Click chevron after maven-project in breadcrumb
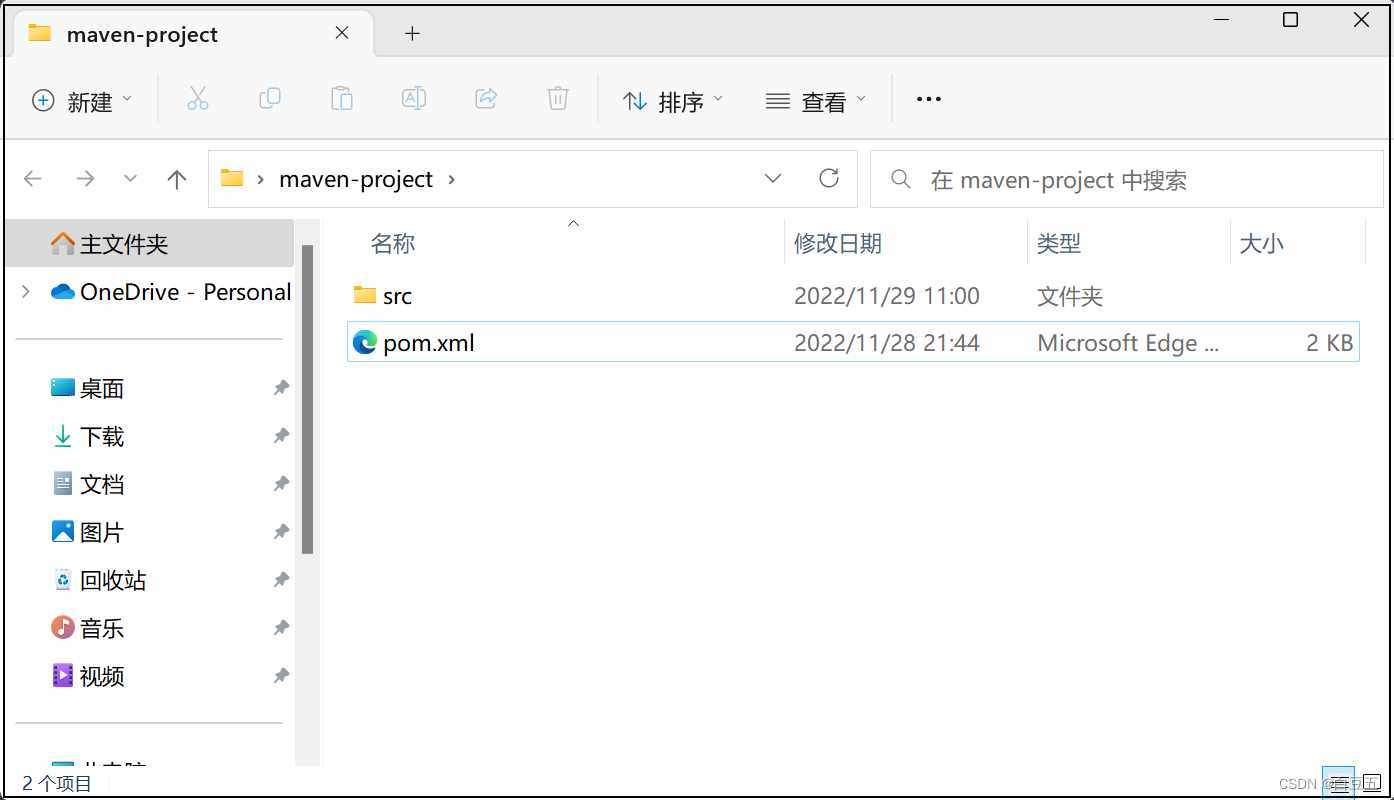Image resolution: width=1394 pixels, height=800 pixels. (452, 179)
